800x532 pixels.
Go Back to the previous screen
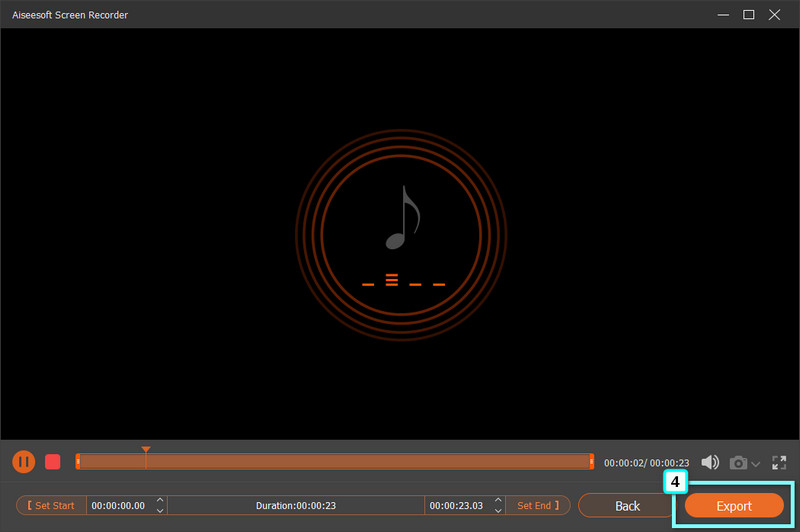[627, 506]
